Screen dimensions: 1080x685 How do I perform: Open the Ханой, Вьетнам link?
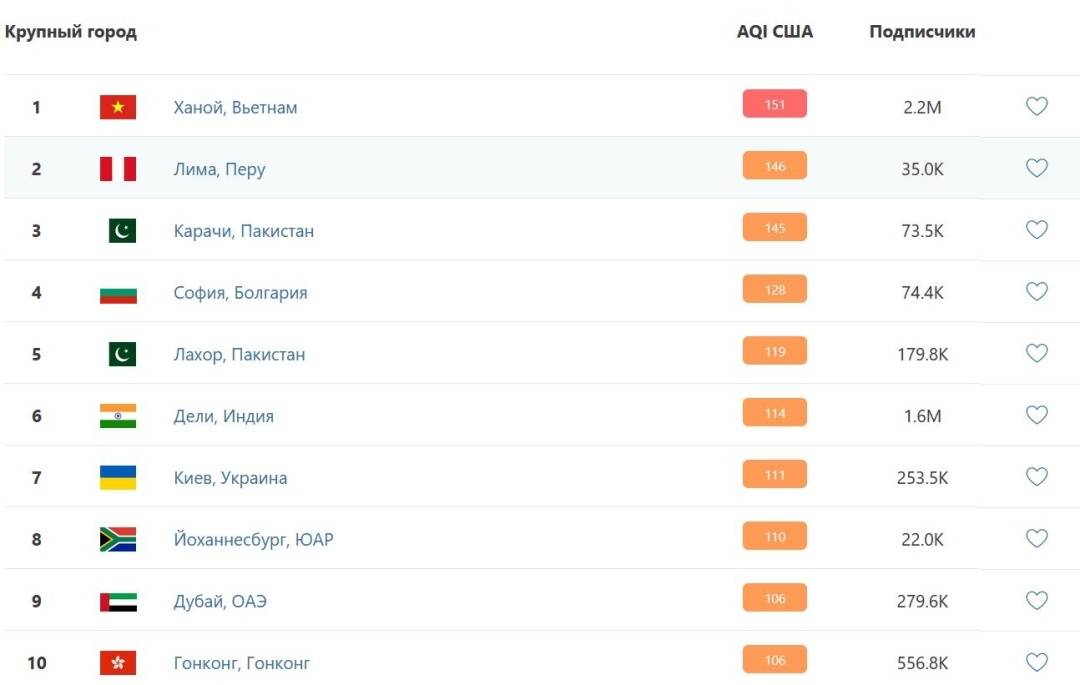click(236, 107)
